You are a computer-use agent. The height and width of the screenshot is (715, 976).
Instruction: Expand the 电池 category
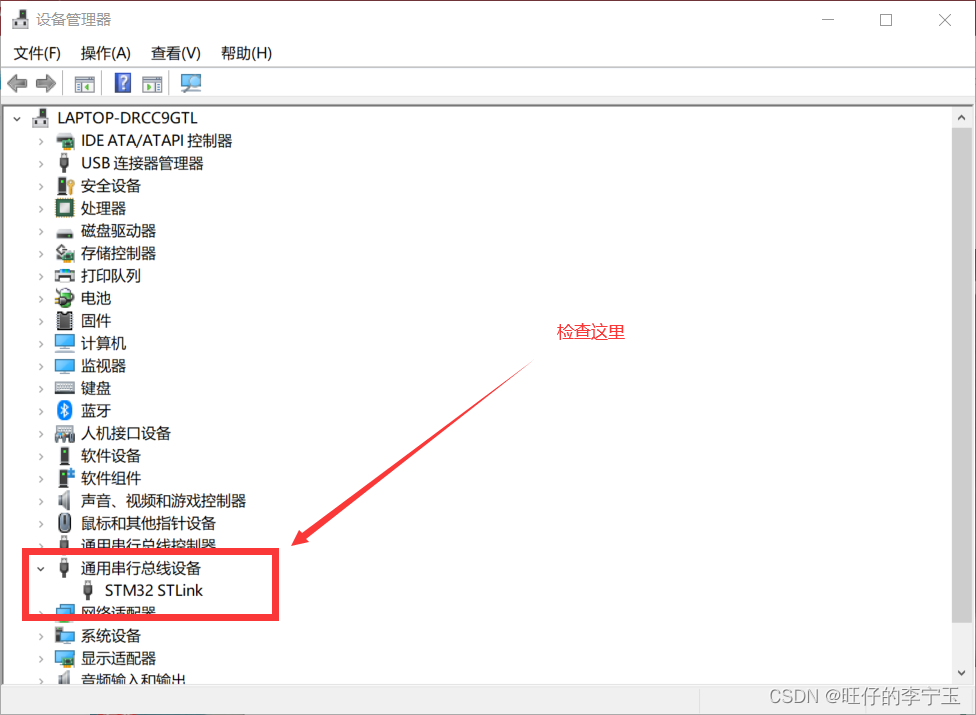click(41, 299)
